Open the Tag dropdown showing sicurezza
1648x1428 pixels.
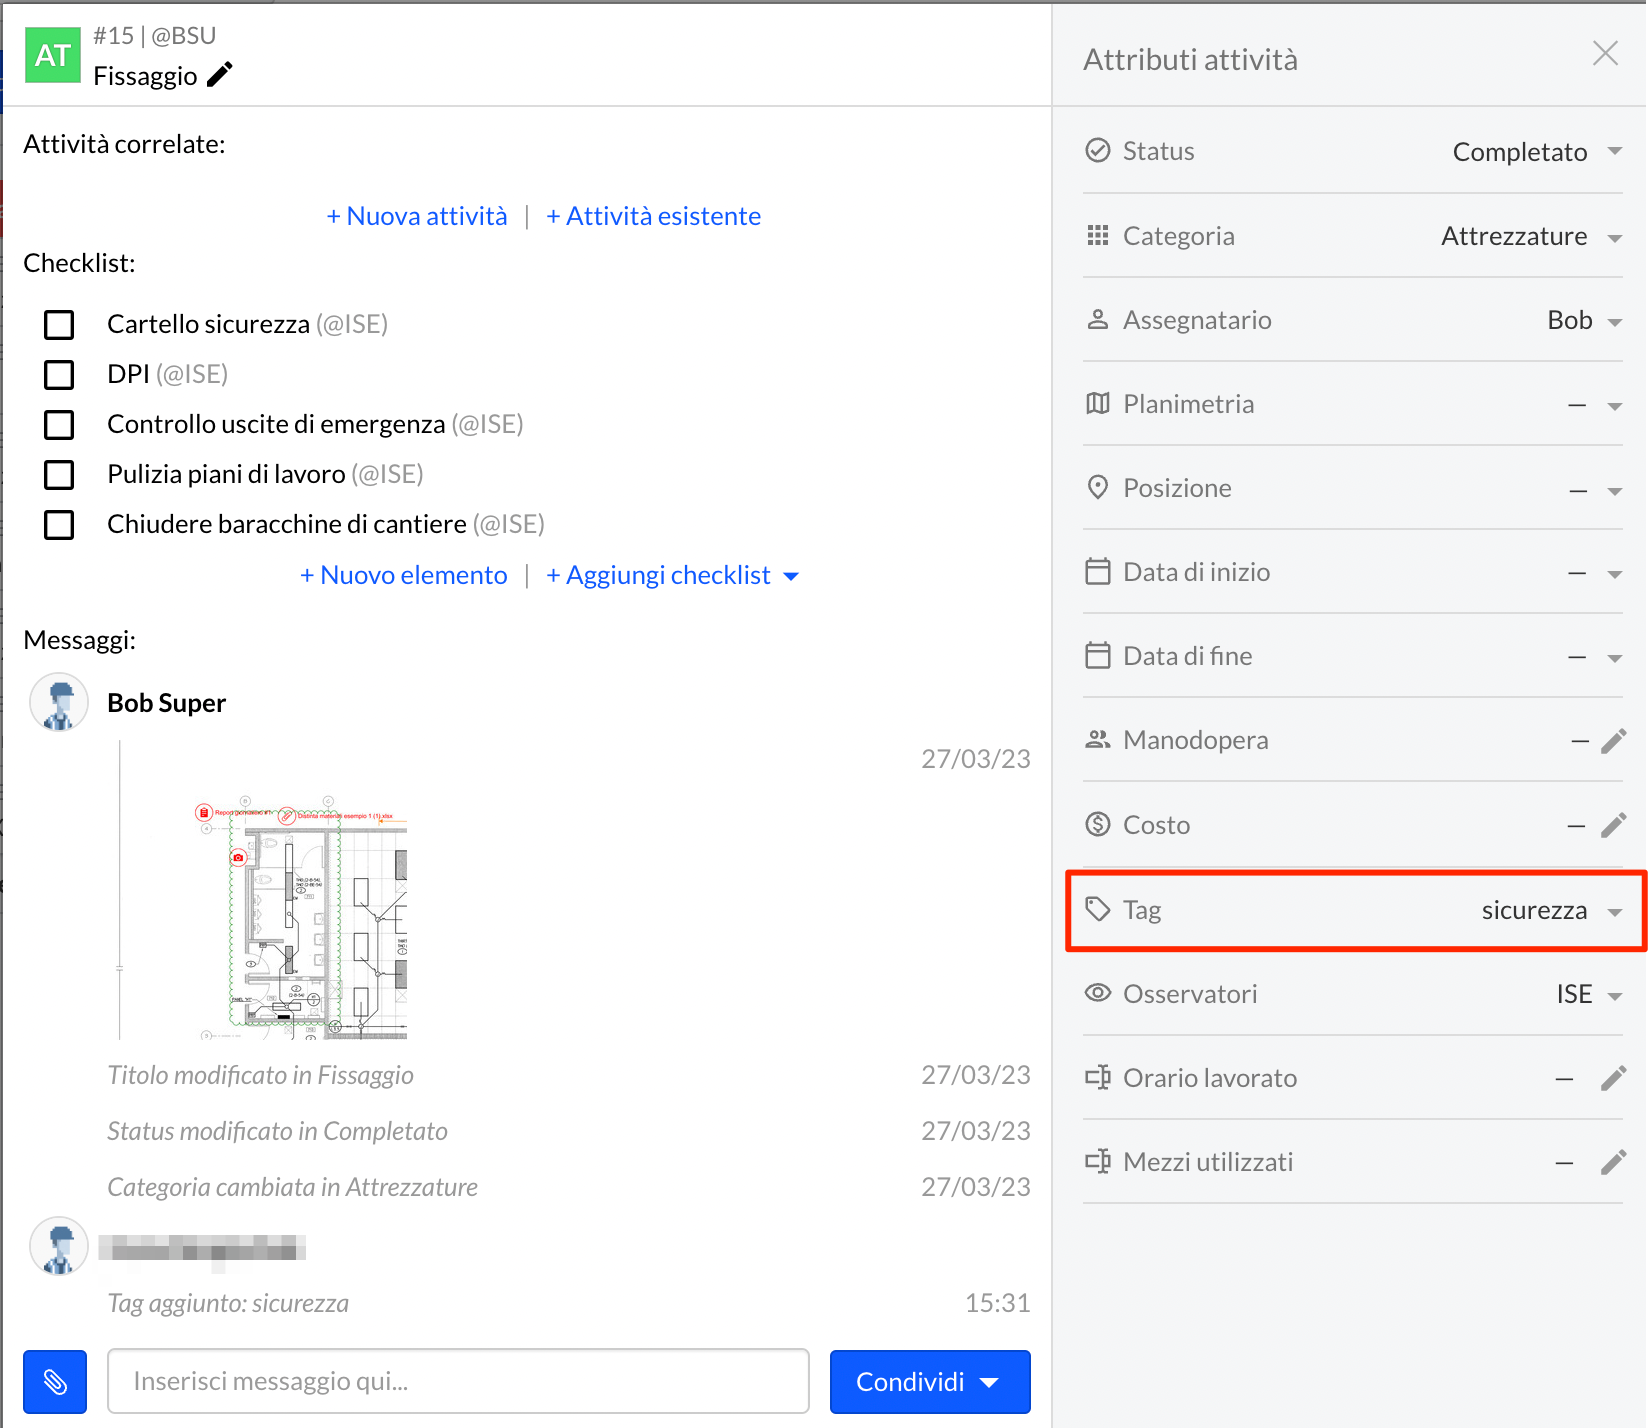(1550, 910)
